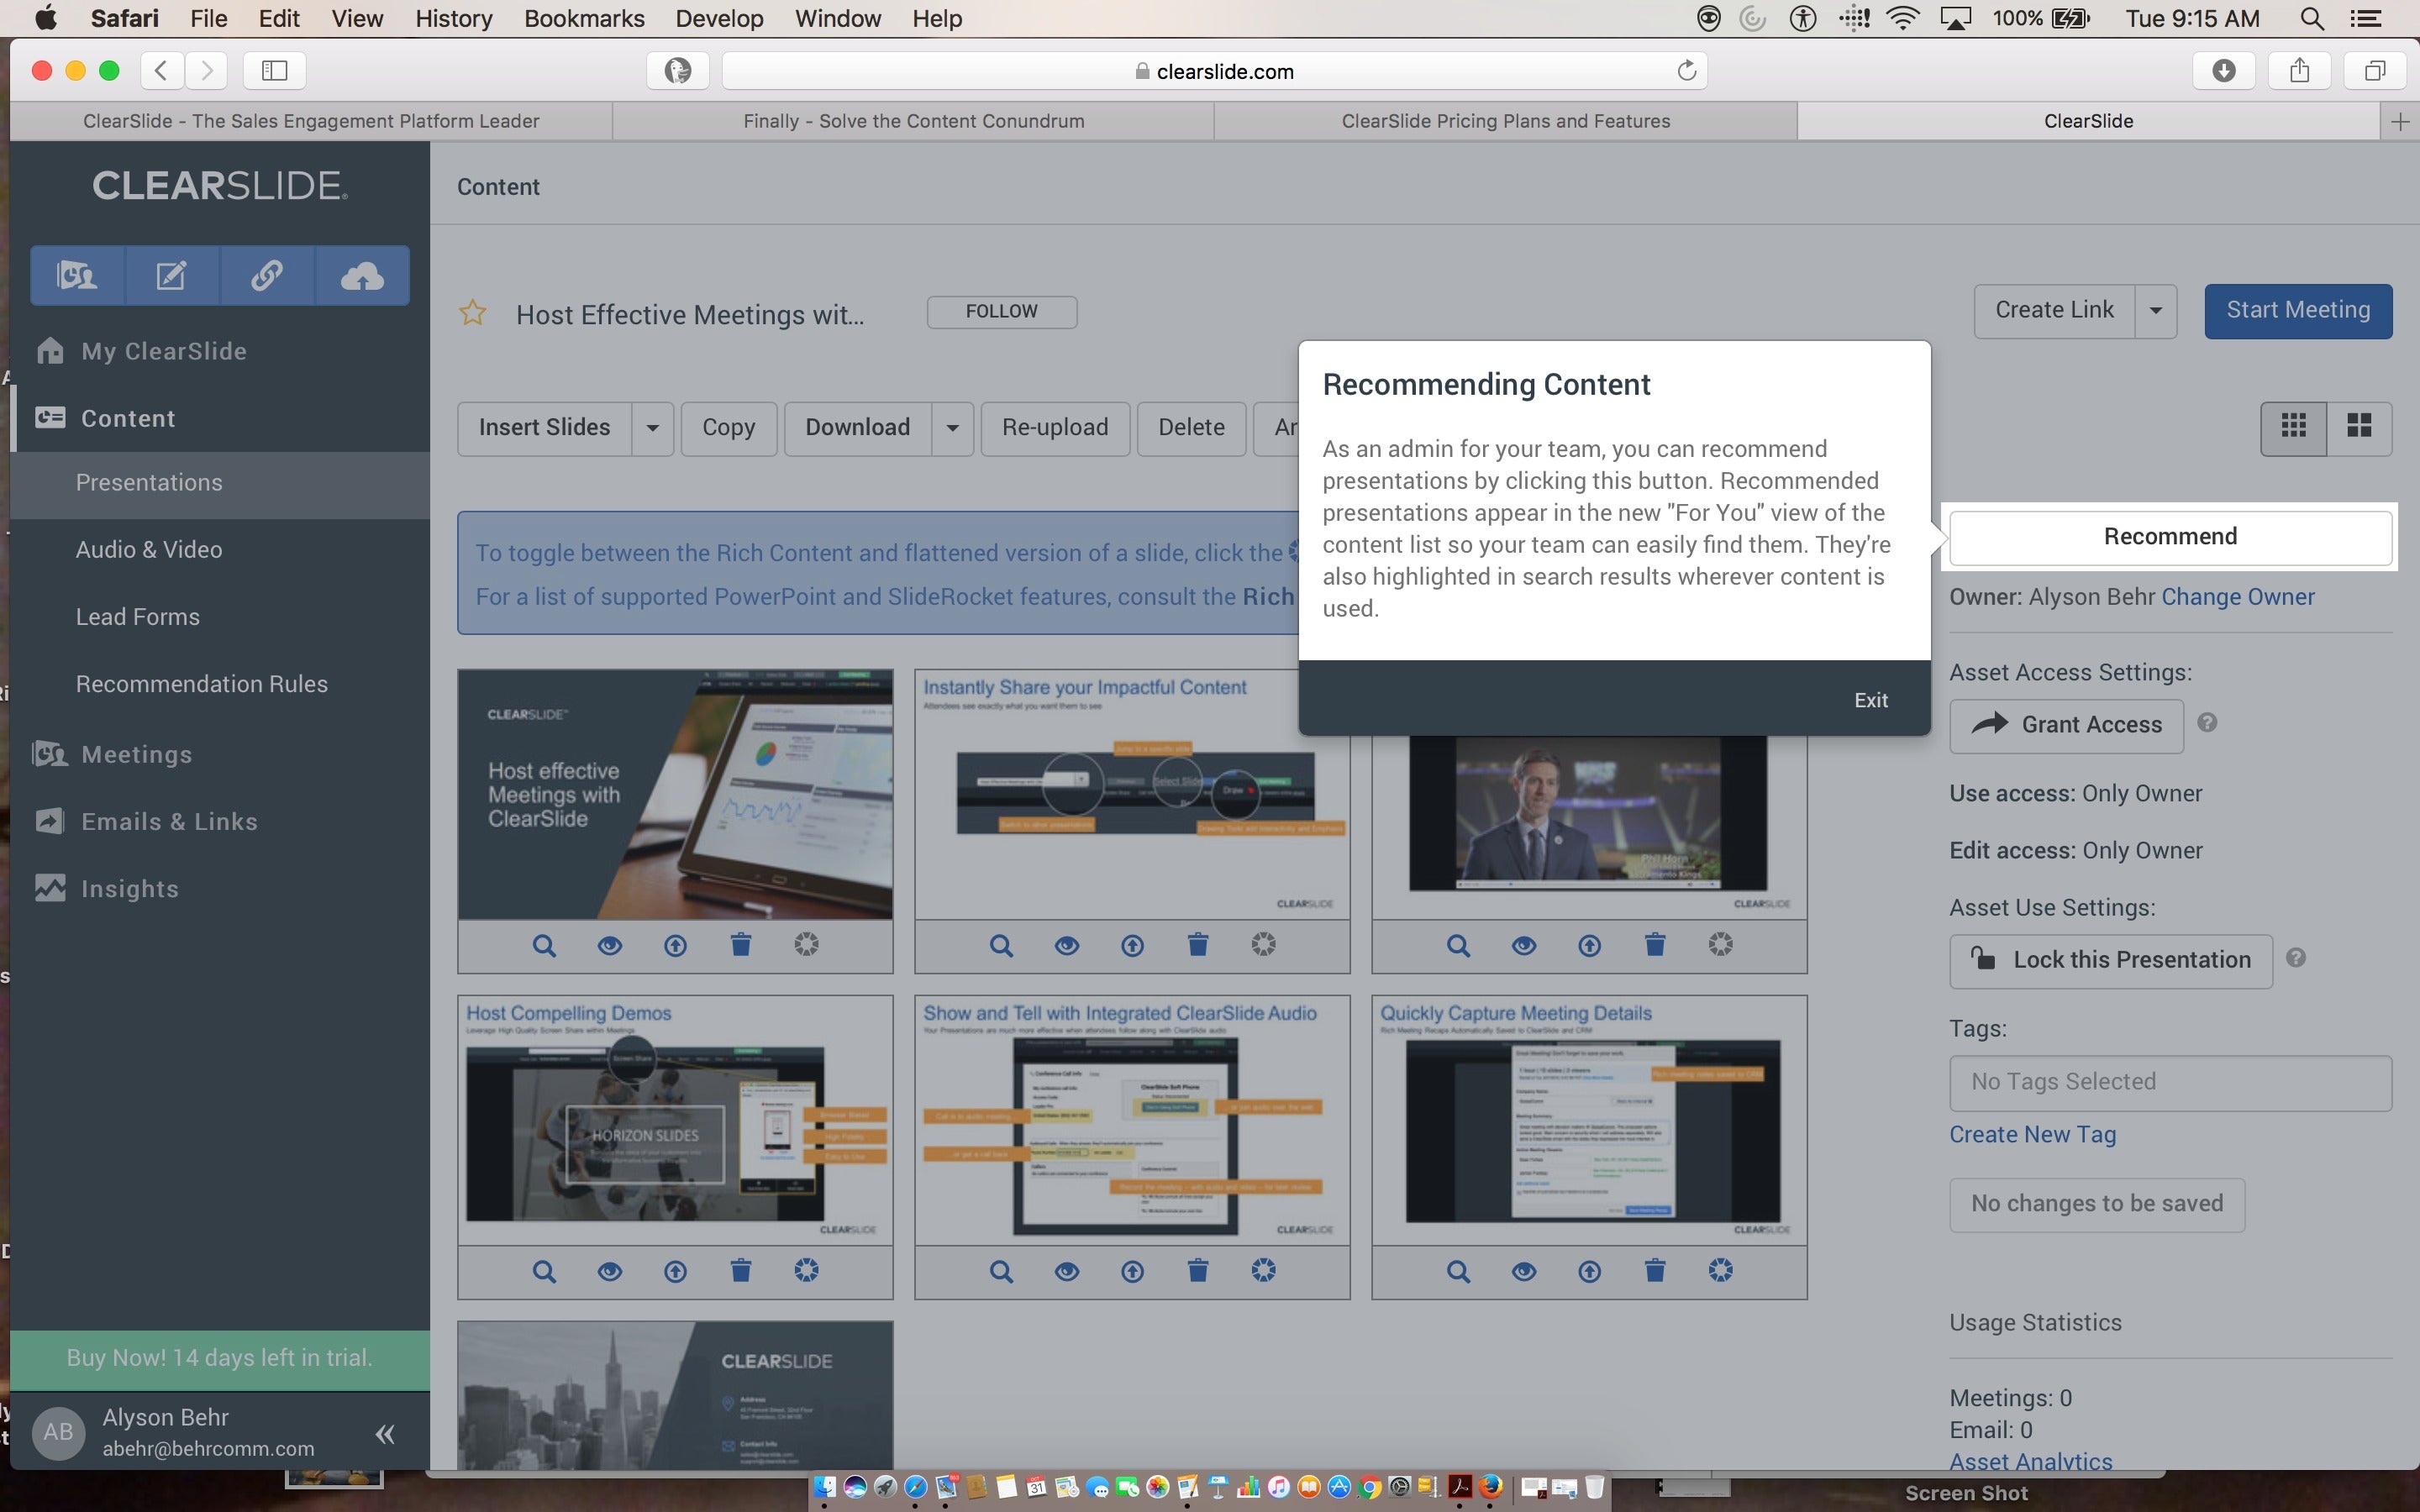Open the Develop menu

[x=719, y=18]
